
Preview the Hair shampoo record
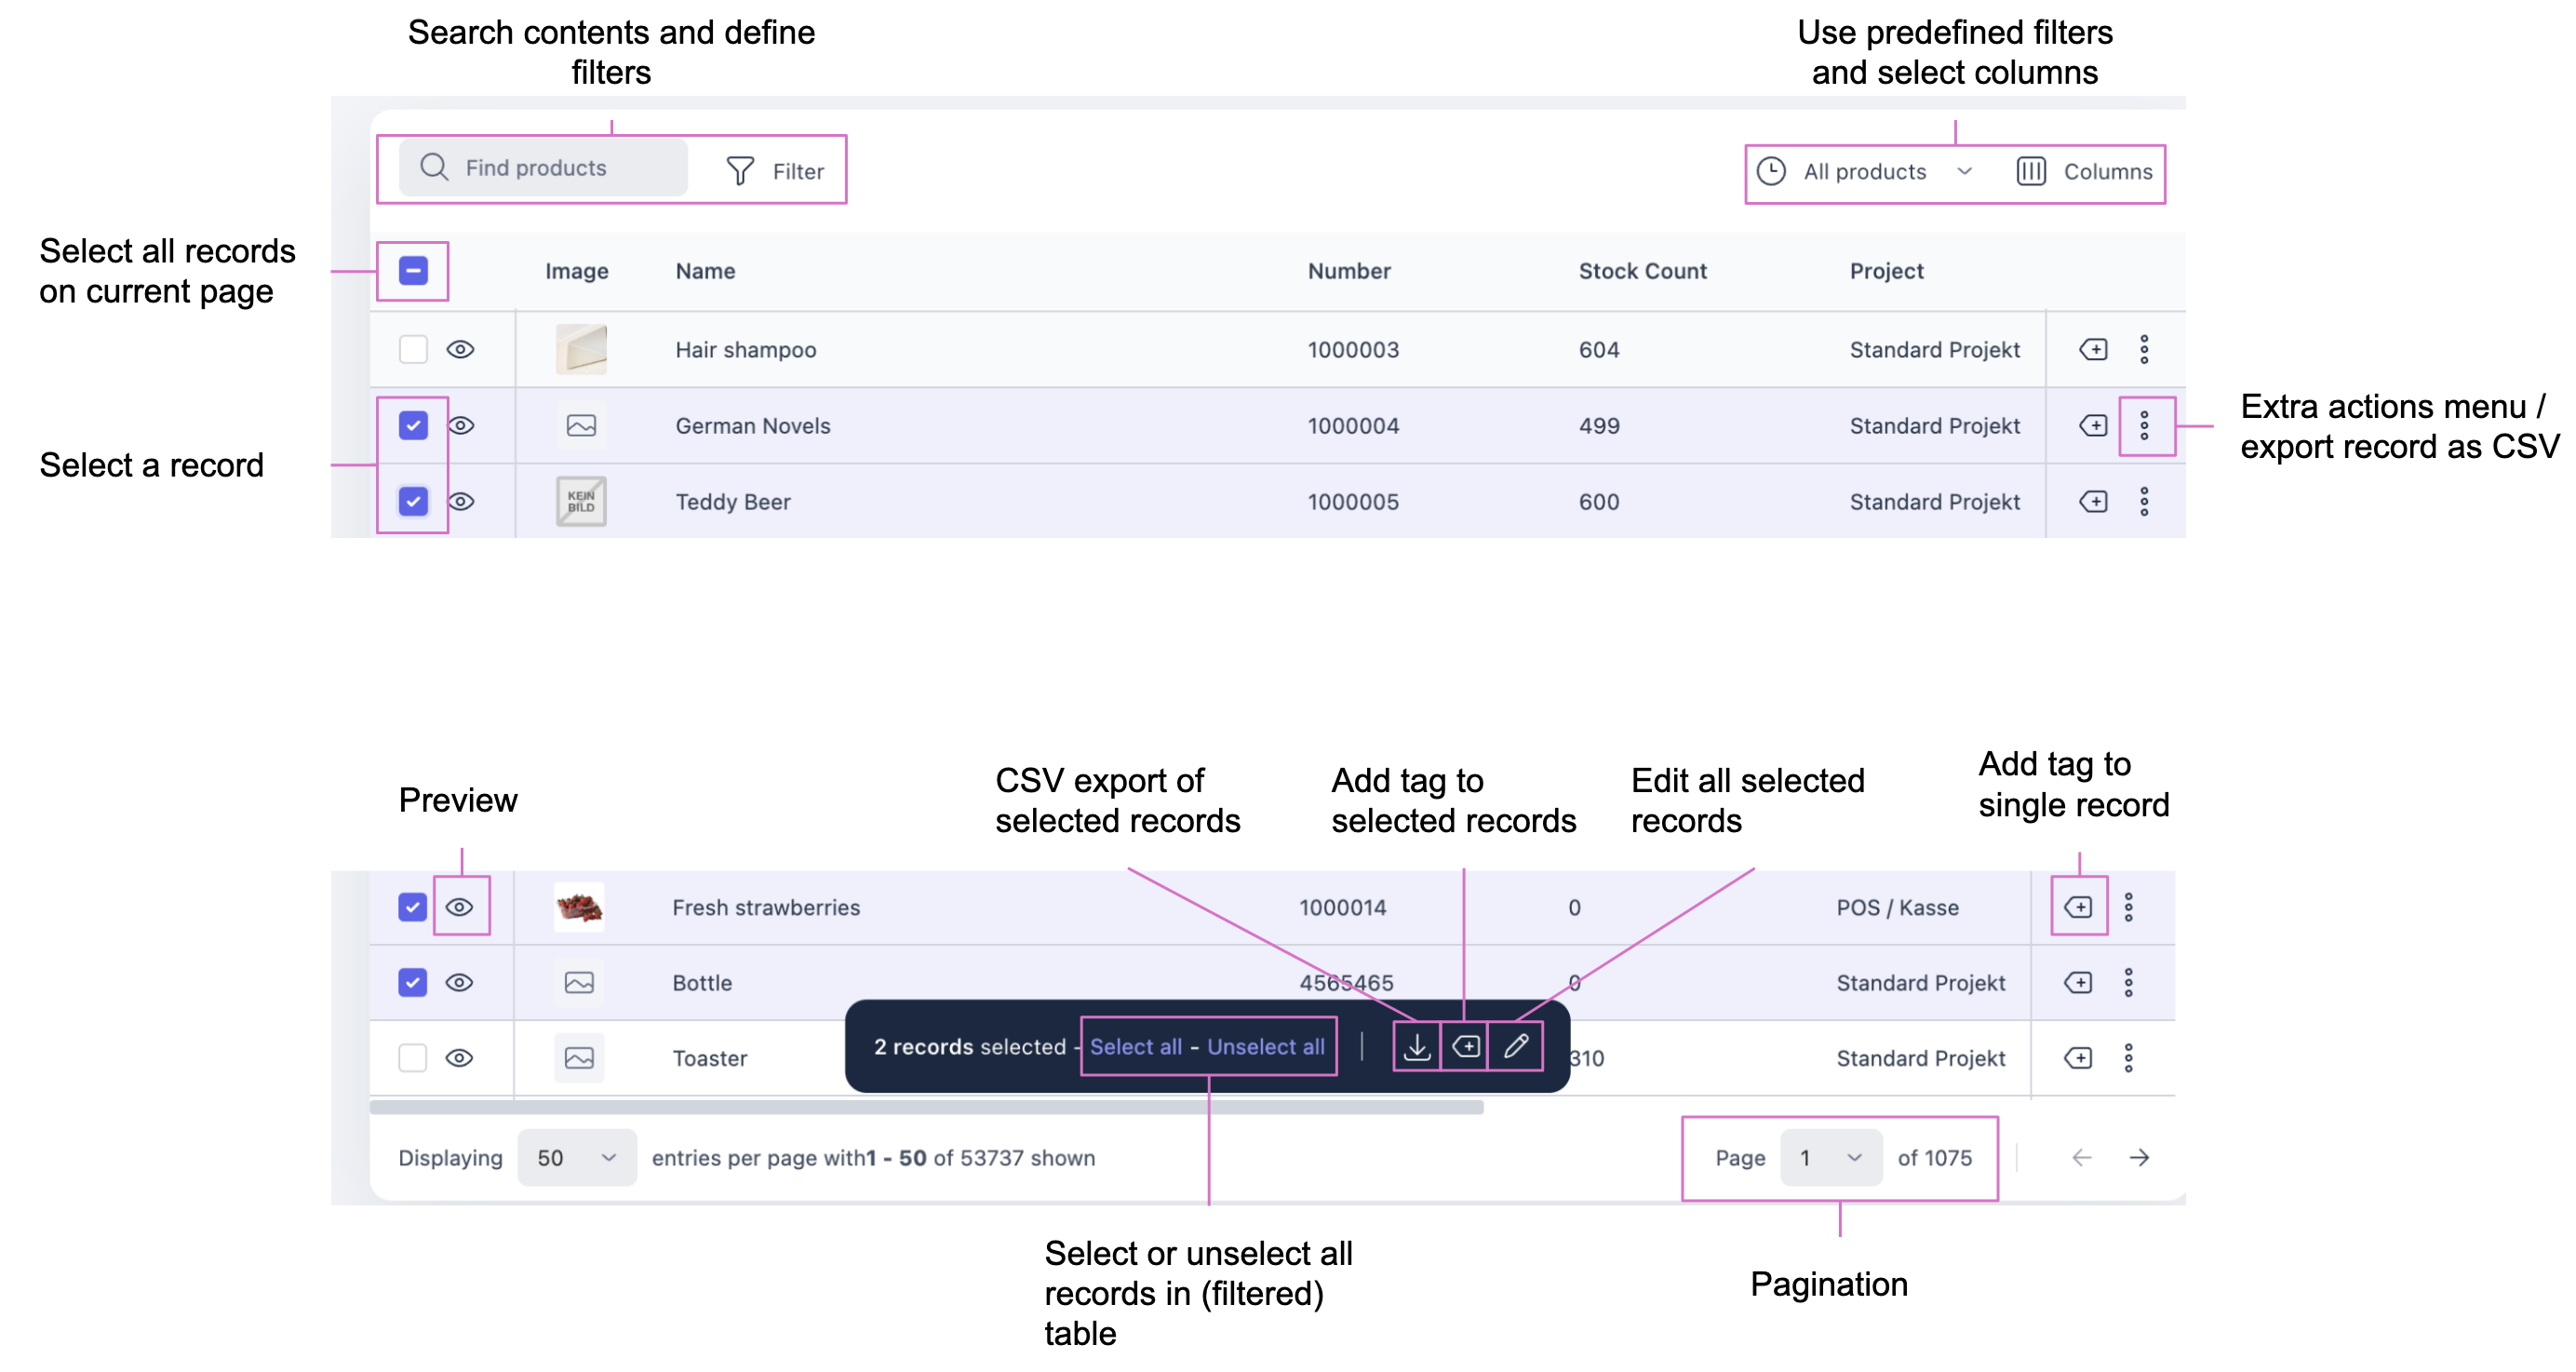(x=460, y=350)
